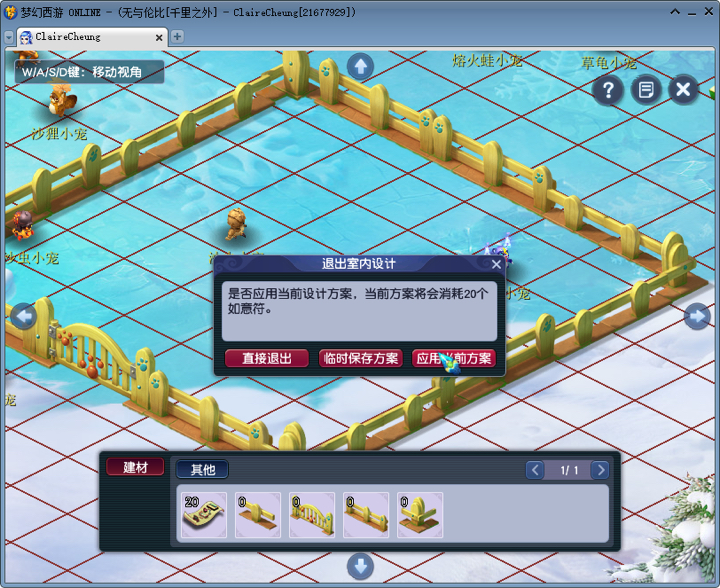720x588 pixels.
Task: Go to previous page of materials
Action: pos(535,470)
